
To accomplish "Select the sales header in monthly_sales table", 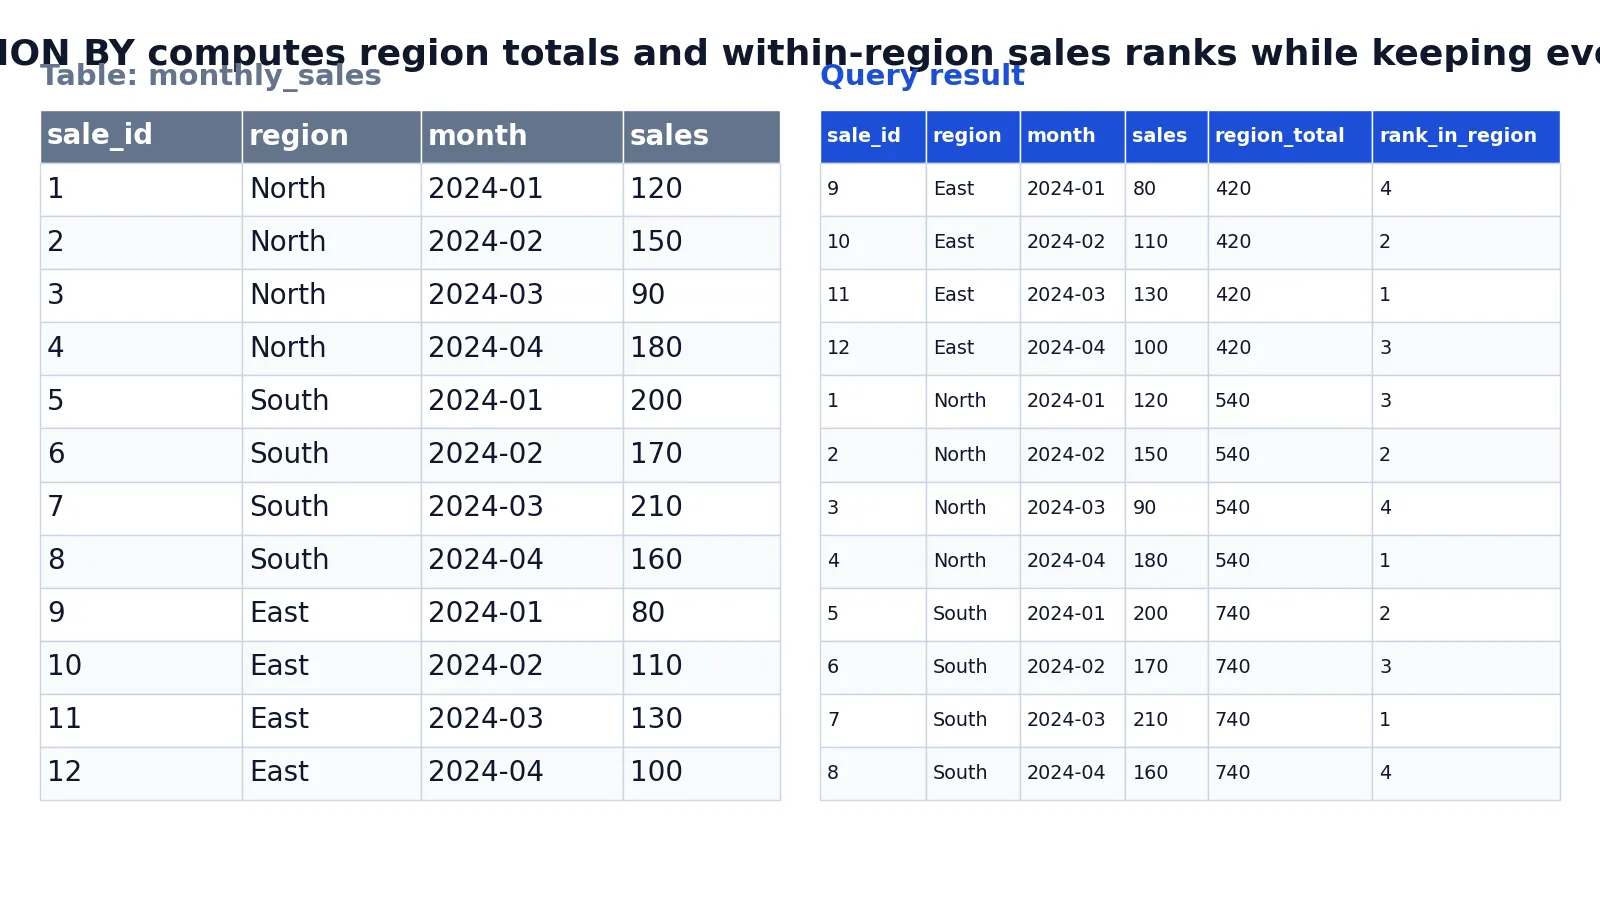I will [701, 137].
